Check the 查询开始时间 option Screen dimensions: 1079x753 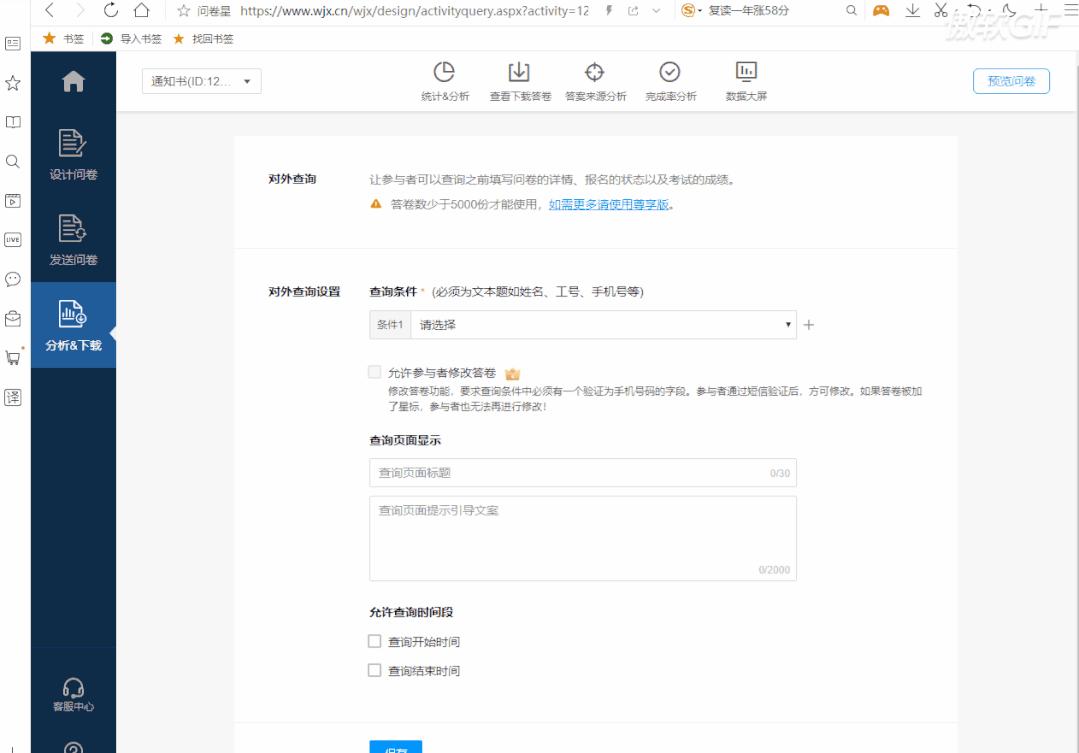375,641
